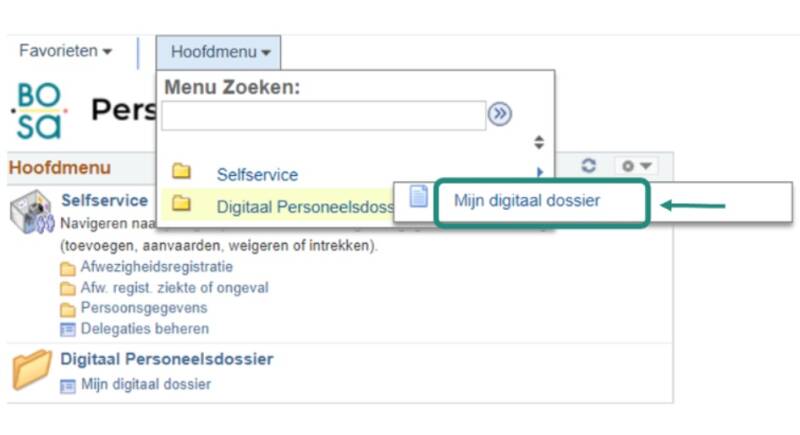
Task: Click the menu search go button
Action: pyautogui.click(x=500, y=115)
